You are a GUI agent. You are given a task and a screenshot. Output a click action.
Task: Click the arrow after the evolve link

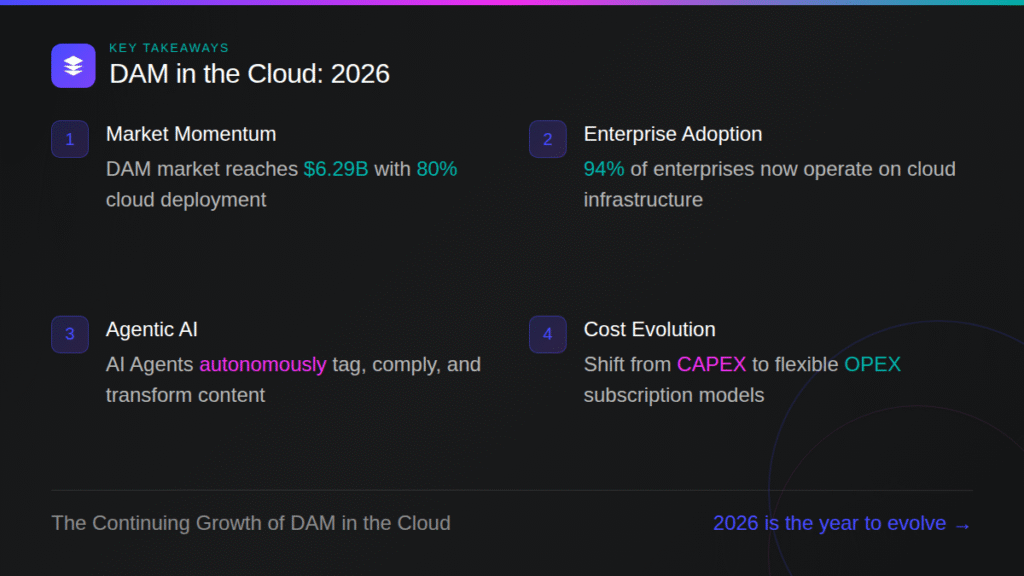click(x=962, y=523)
